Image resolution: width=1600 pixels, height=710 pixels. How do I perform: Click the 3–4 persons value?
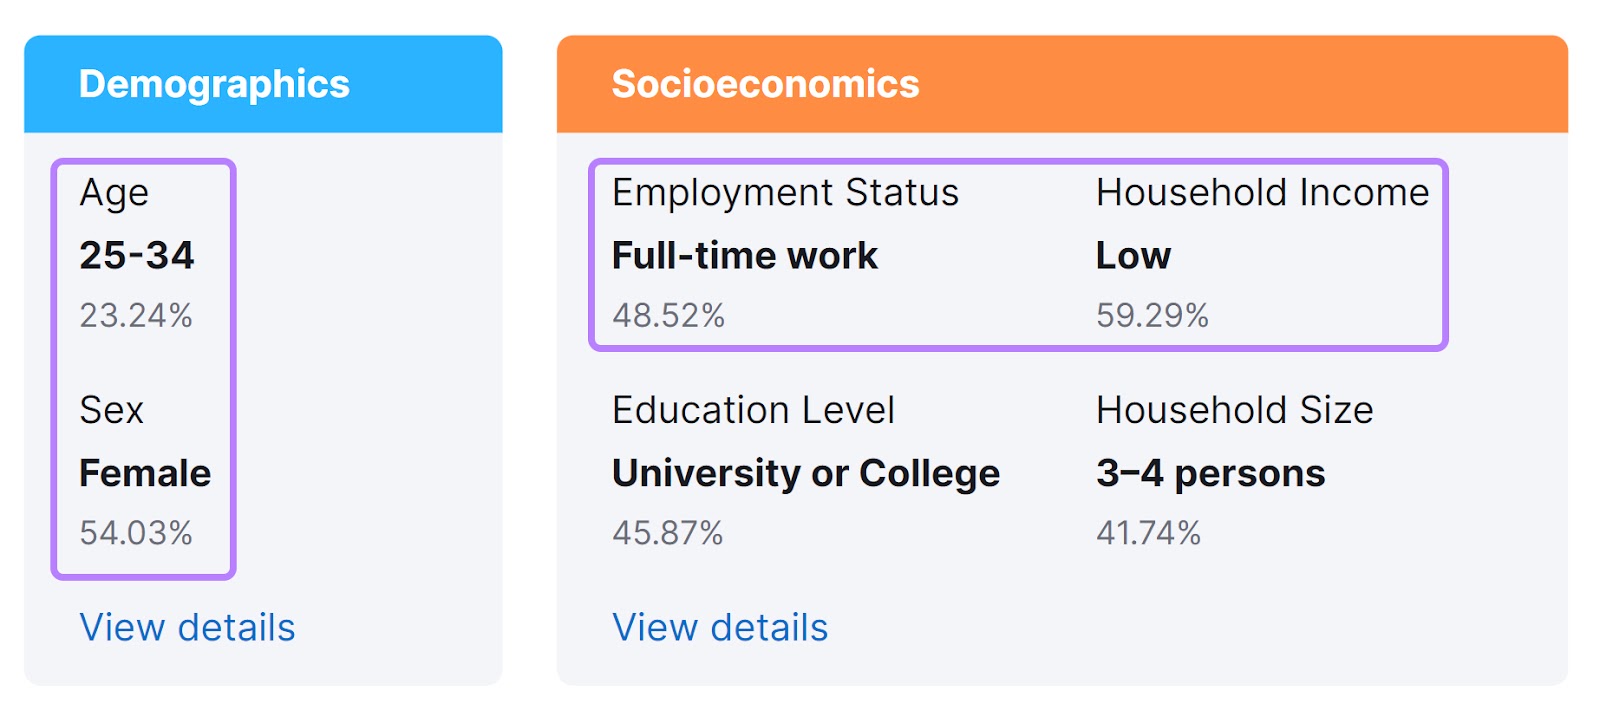(1210, 473)
